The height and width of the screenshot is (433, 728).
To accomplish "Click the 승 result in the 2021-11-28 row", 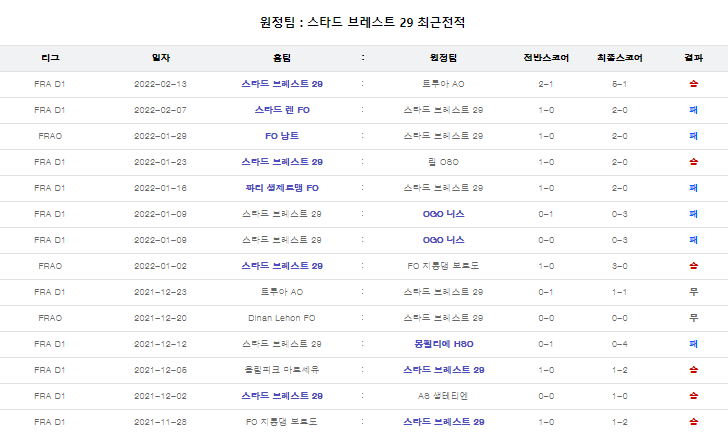I will [x=694, y=422].
